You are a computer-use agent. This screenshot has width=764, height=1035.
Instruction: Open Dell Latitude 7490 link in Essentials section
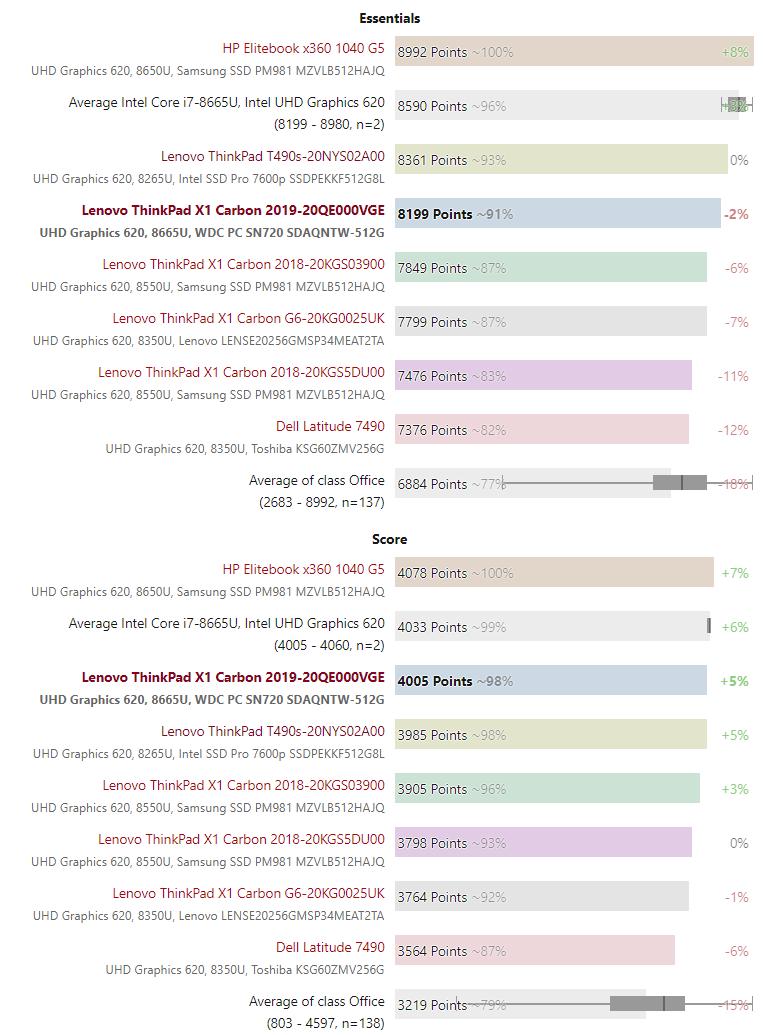(330, 426)
